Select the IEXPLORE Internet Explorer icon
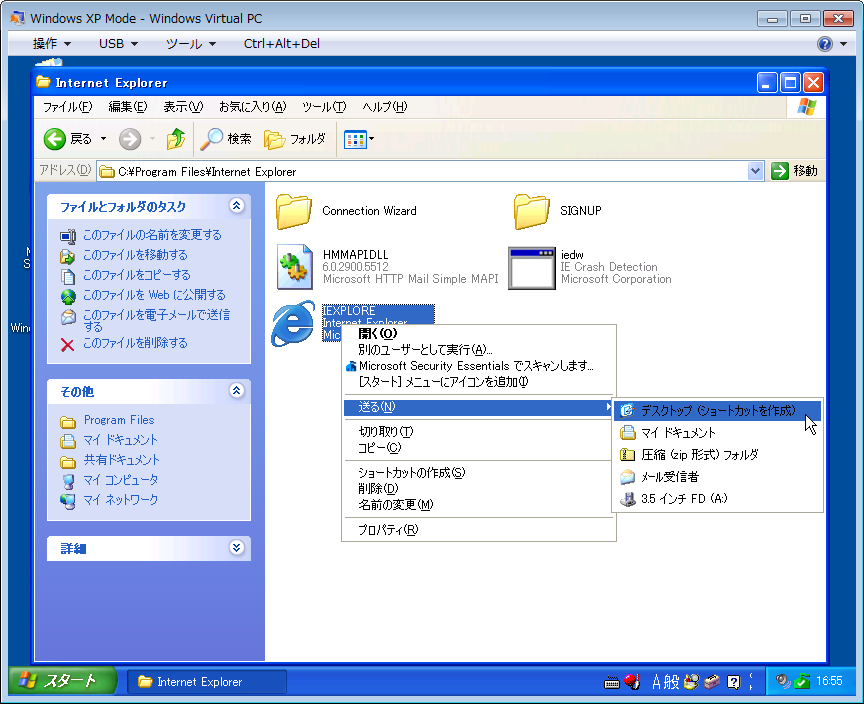 [x=294, y=324]
